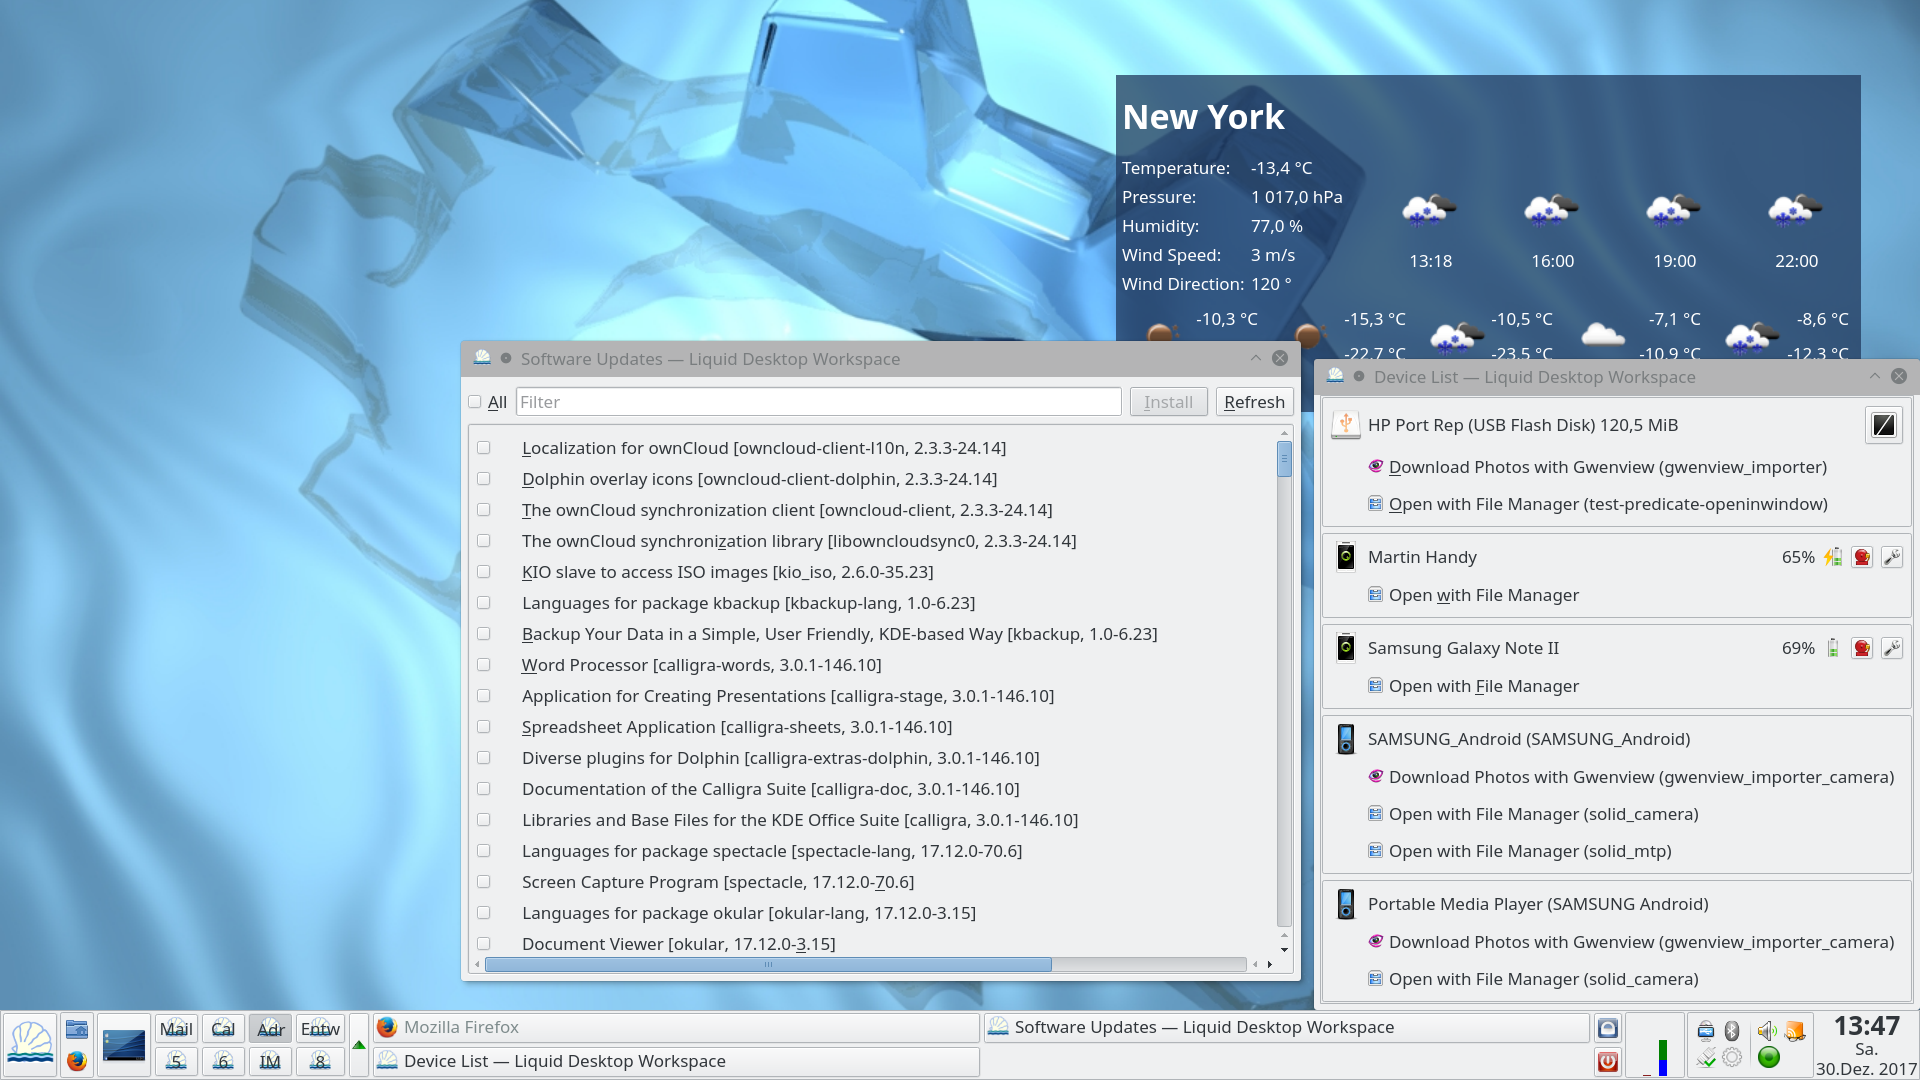Open the device notifier tray icon
1920x1080 pixels.
(x=1706, y=1030)
